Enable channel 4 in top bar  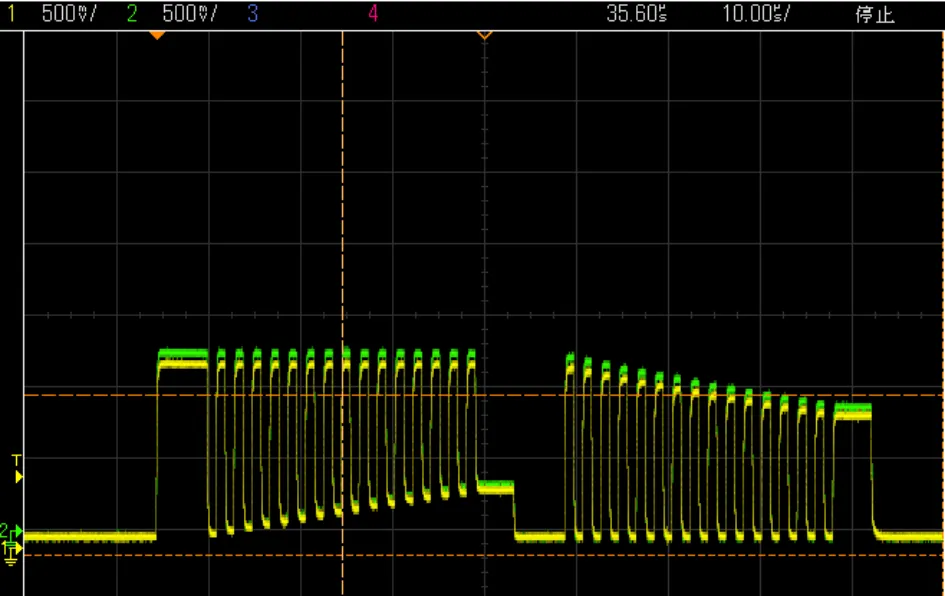373,14
